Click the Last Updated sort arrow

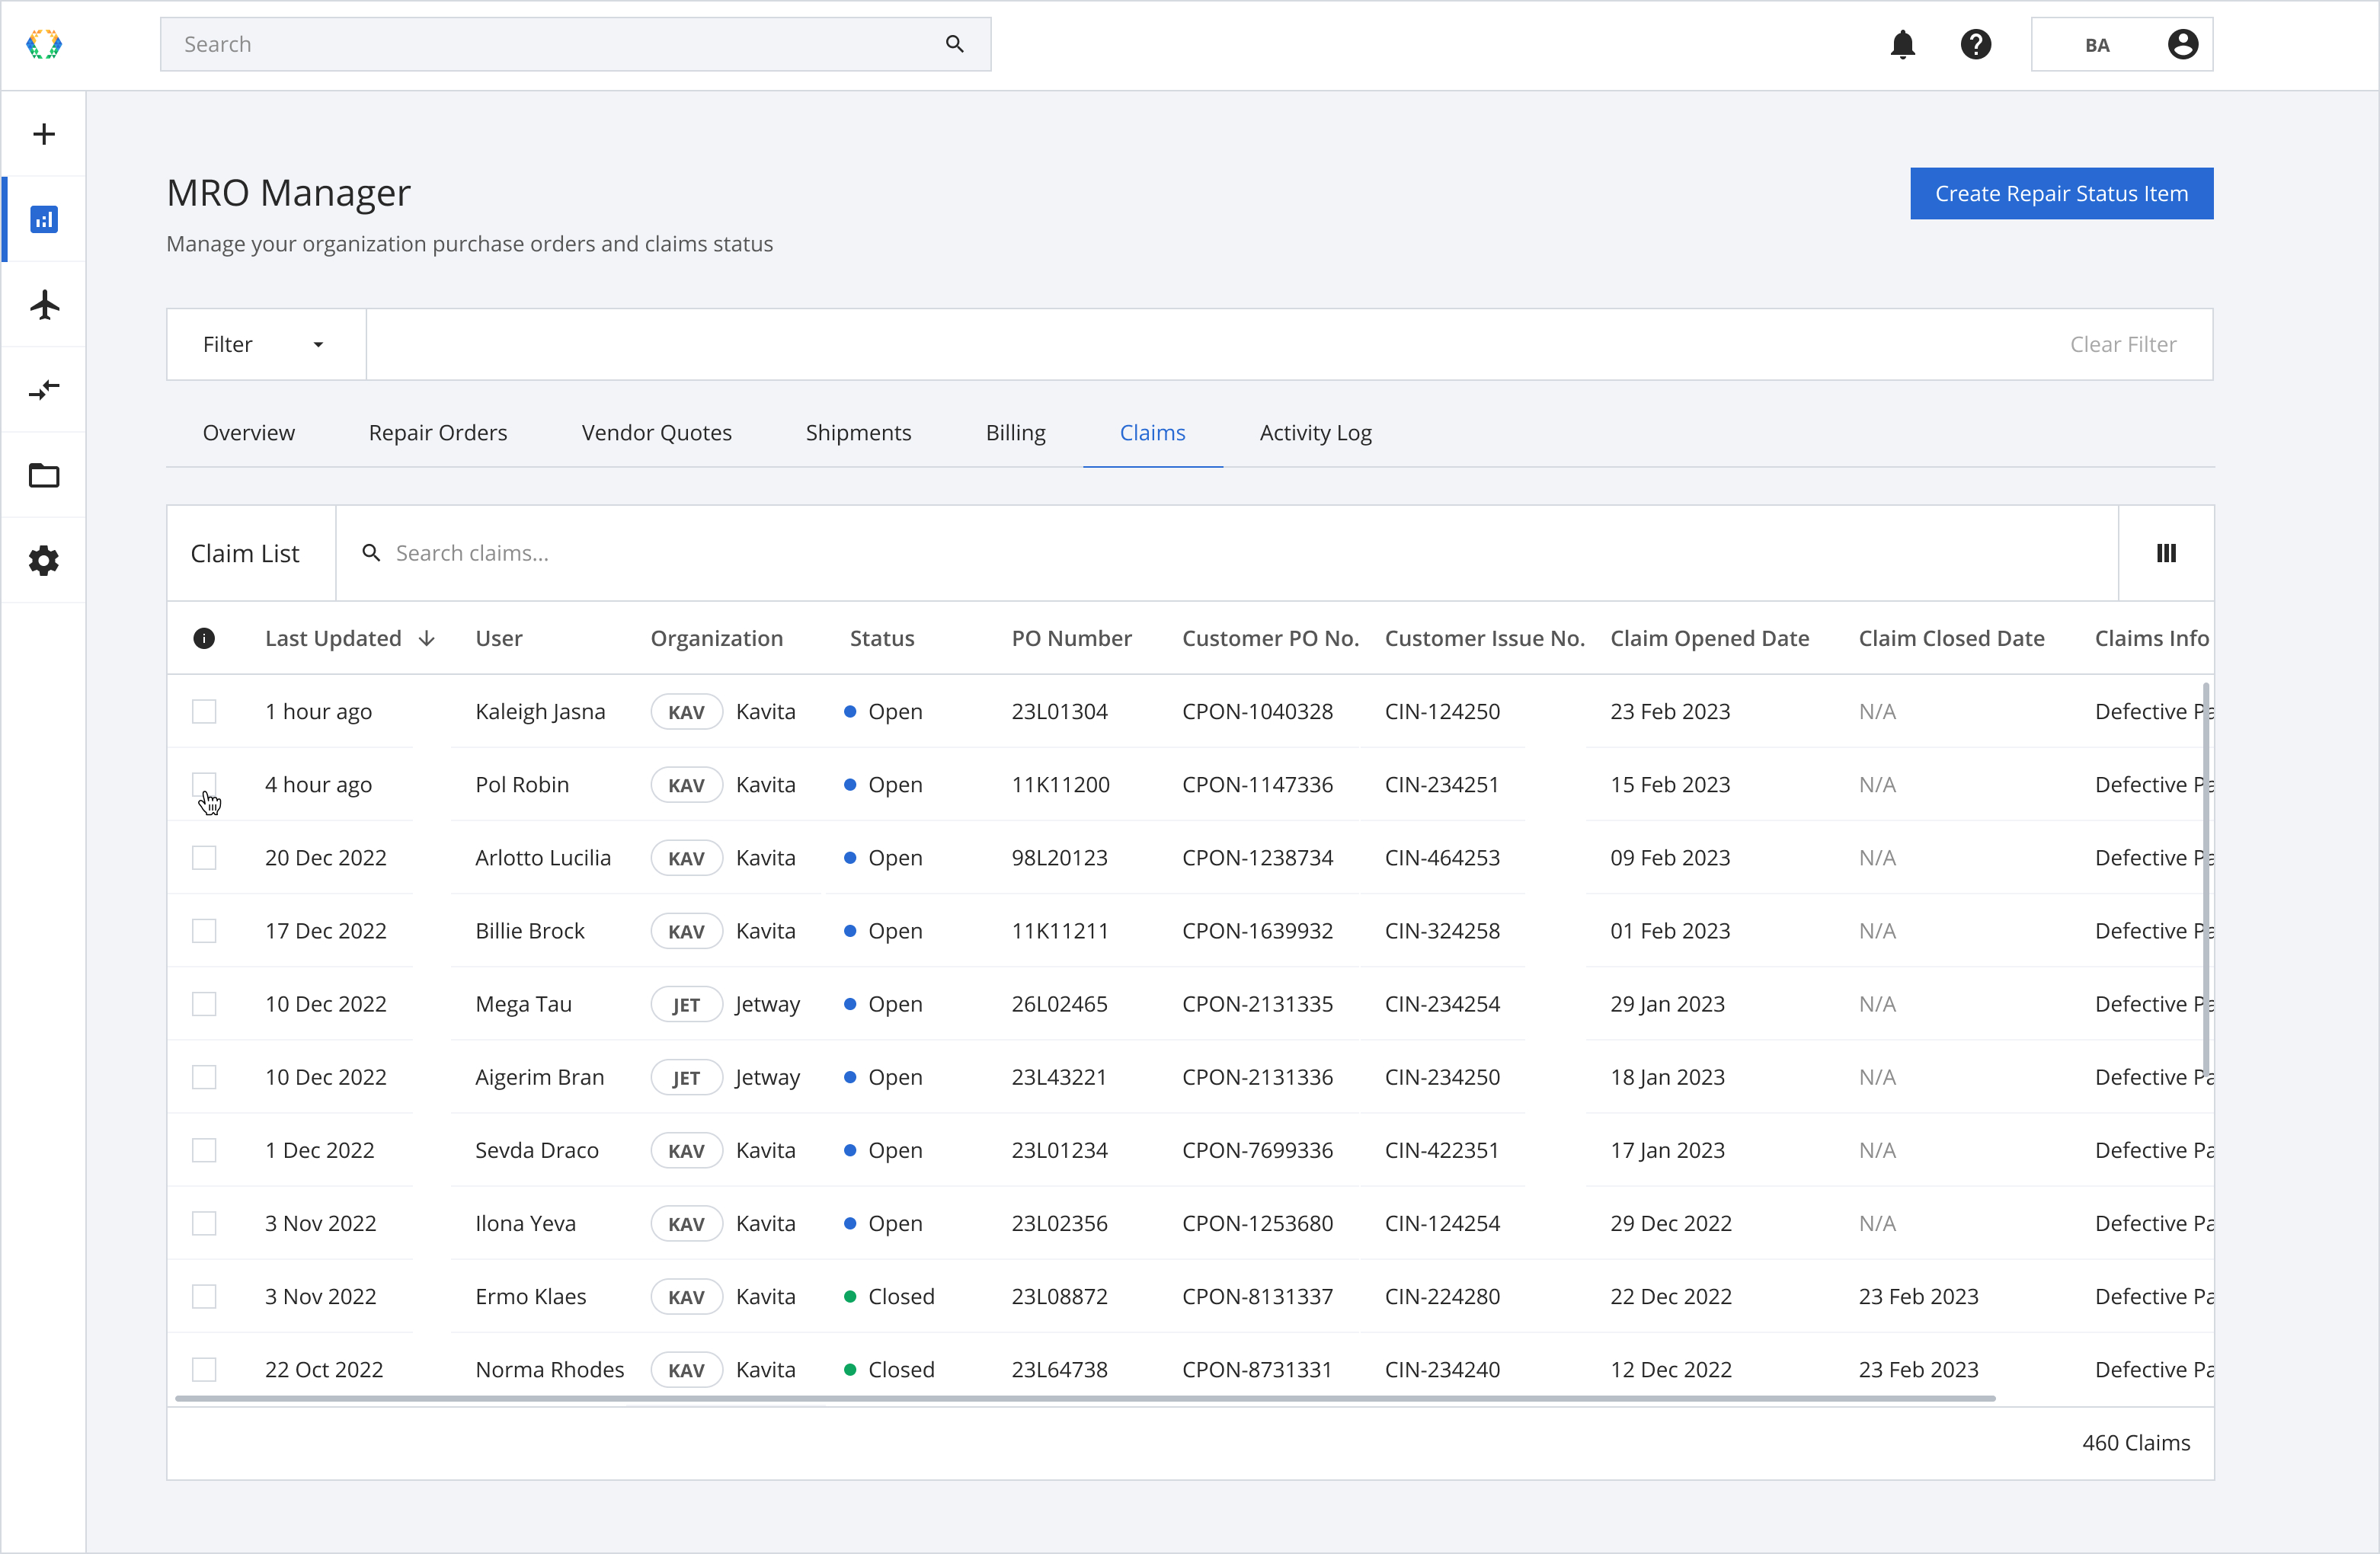pos(427,638)
